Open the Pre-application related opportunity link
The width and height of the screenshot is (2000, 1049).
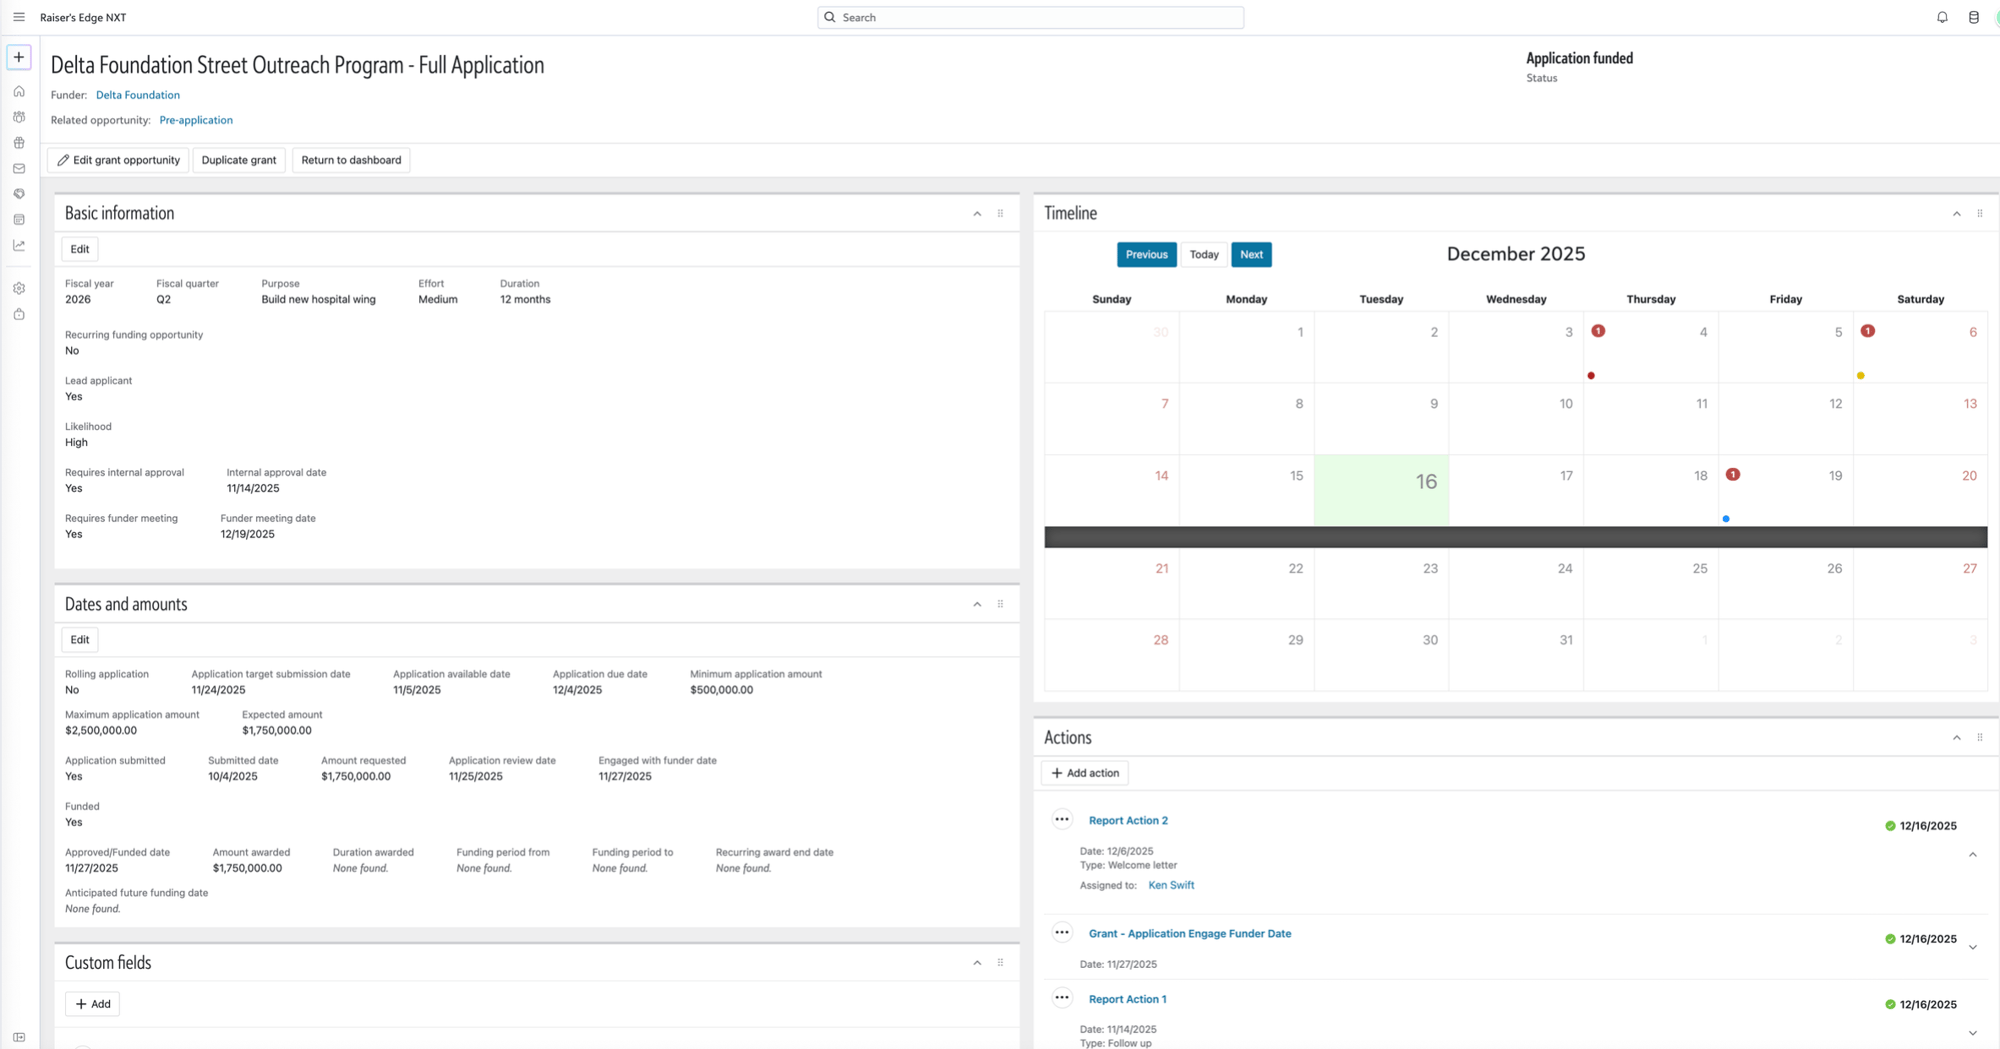[196, 120]
